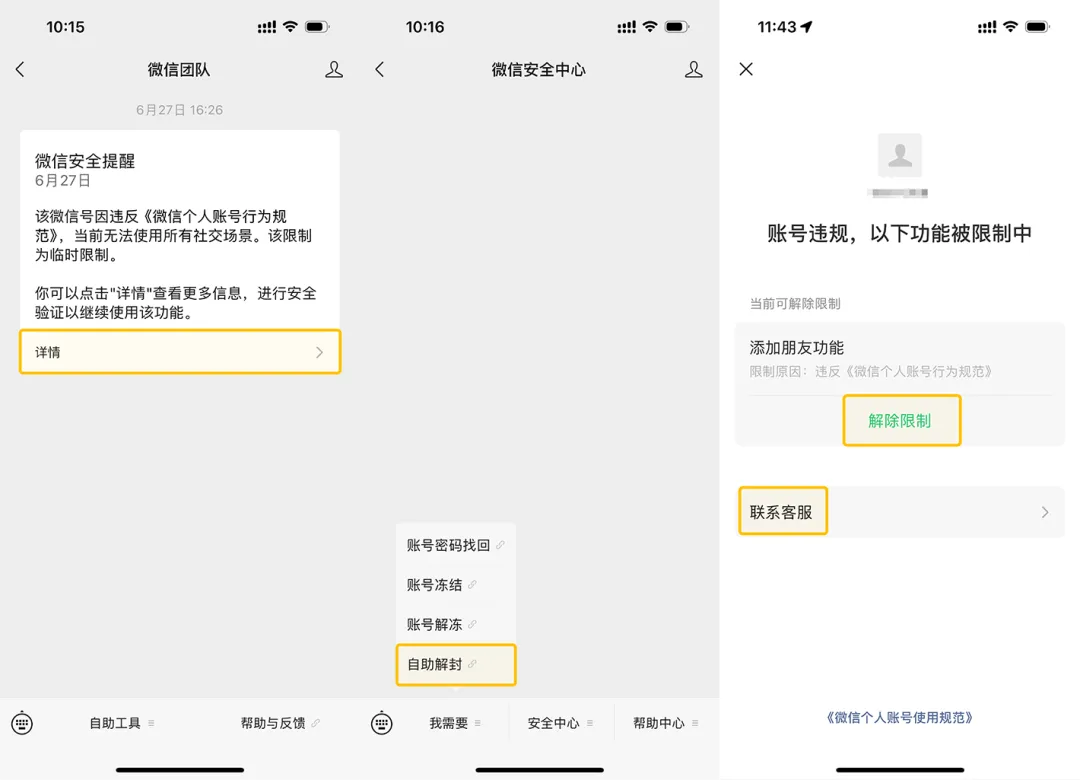Switch to keyboard input in 微信安全中心 chat
Viewport: 1080px width, 780px height.
tap(382, 723)
